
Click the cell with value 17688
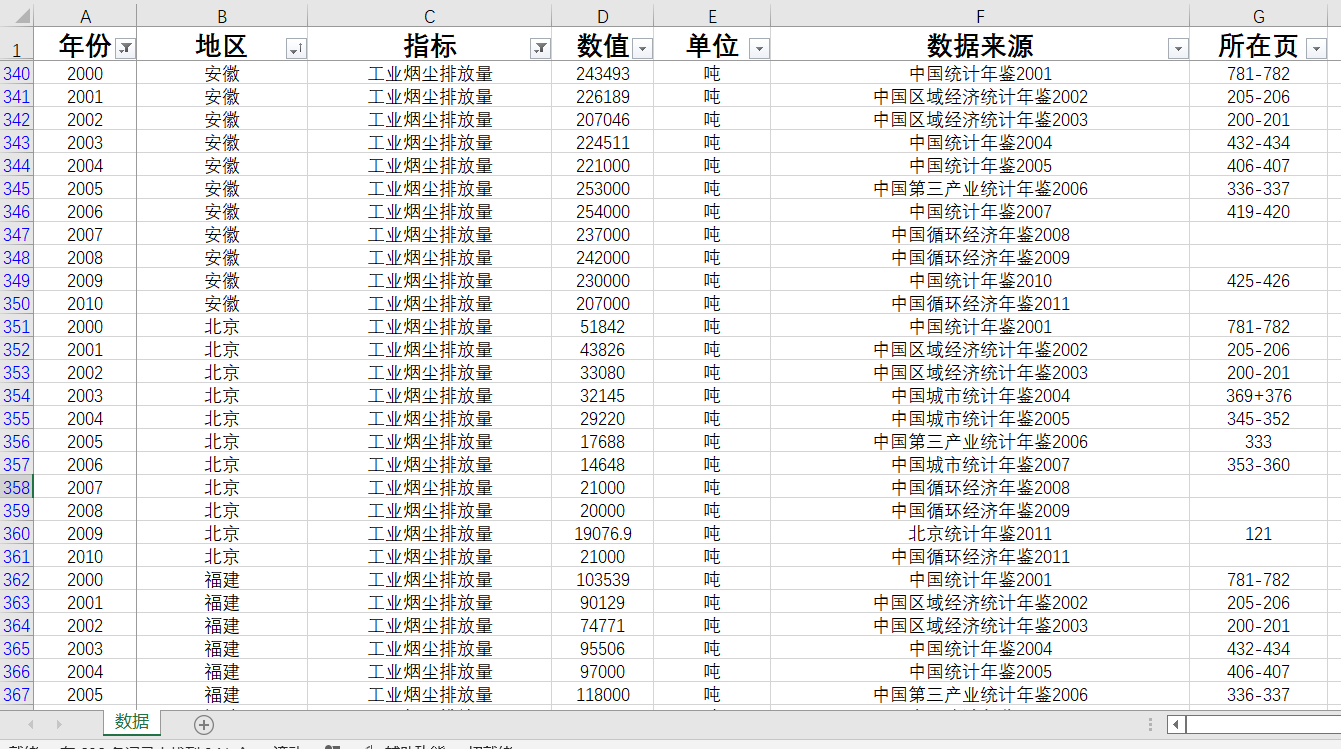[x=603, y=442]
